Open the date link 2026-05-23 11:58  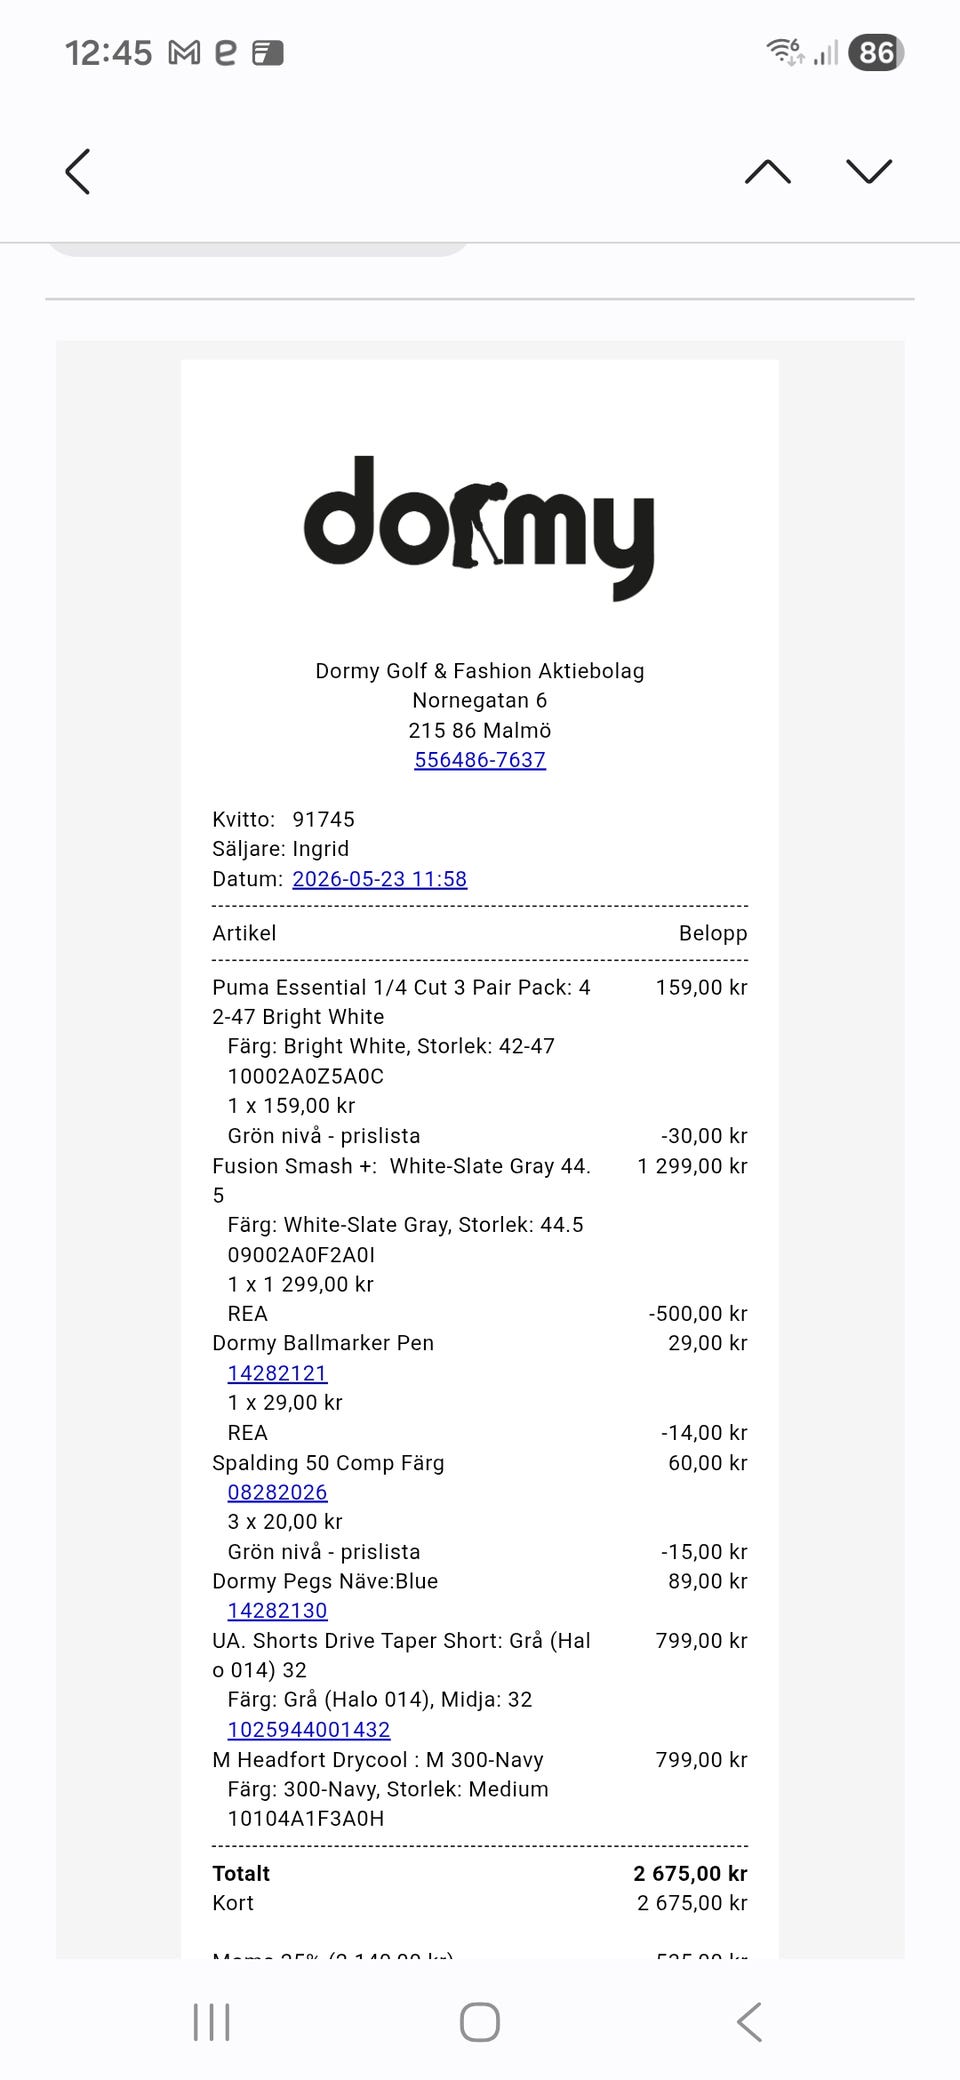point(380,879)
